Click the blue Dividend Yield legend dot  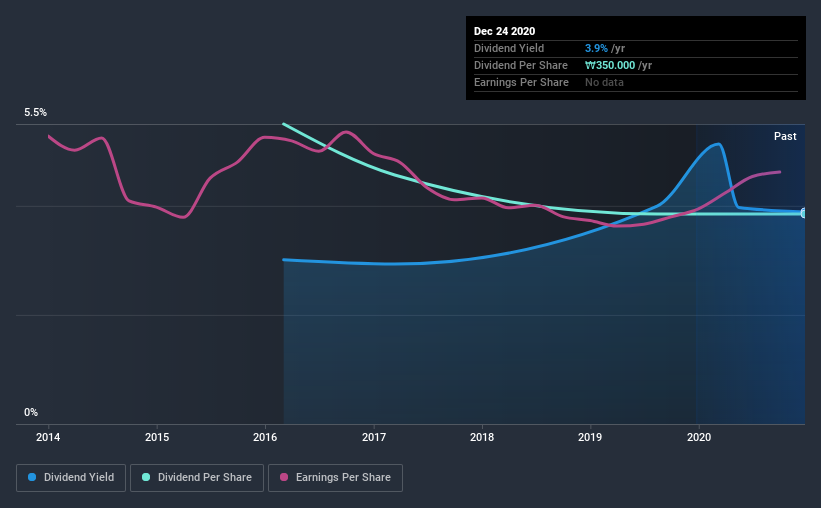32,477
